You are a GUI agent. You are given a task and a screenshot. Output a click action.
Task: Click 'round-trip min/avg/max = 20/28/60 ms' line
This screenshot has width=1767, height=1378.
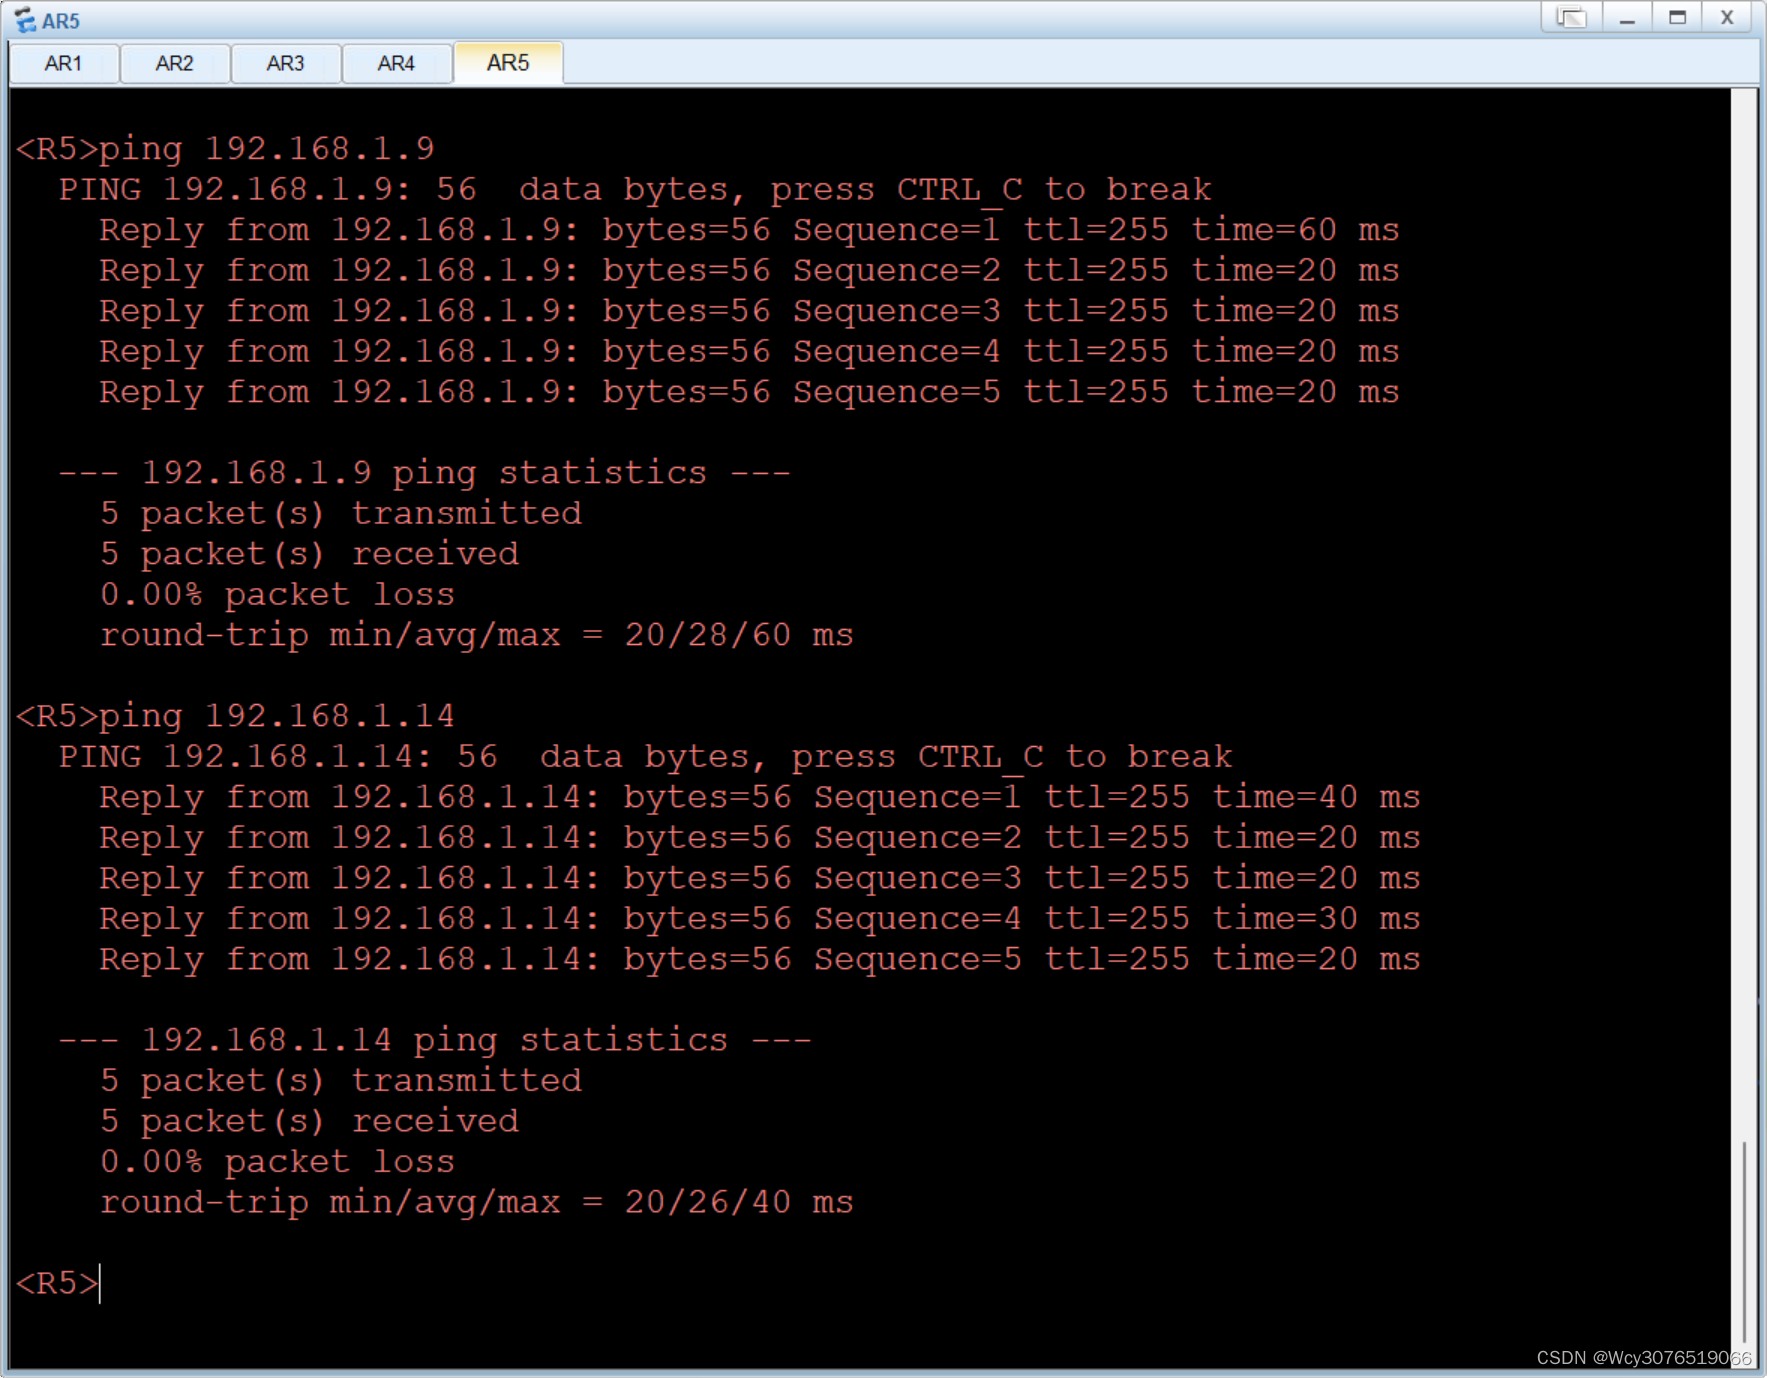click(477, 635)
